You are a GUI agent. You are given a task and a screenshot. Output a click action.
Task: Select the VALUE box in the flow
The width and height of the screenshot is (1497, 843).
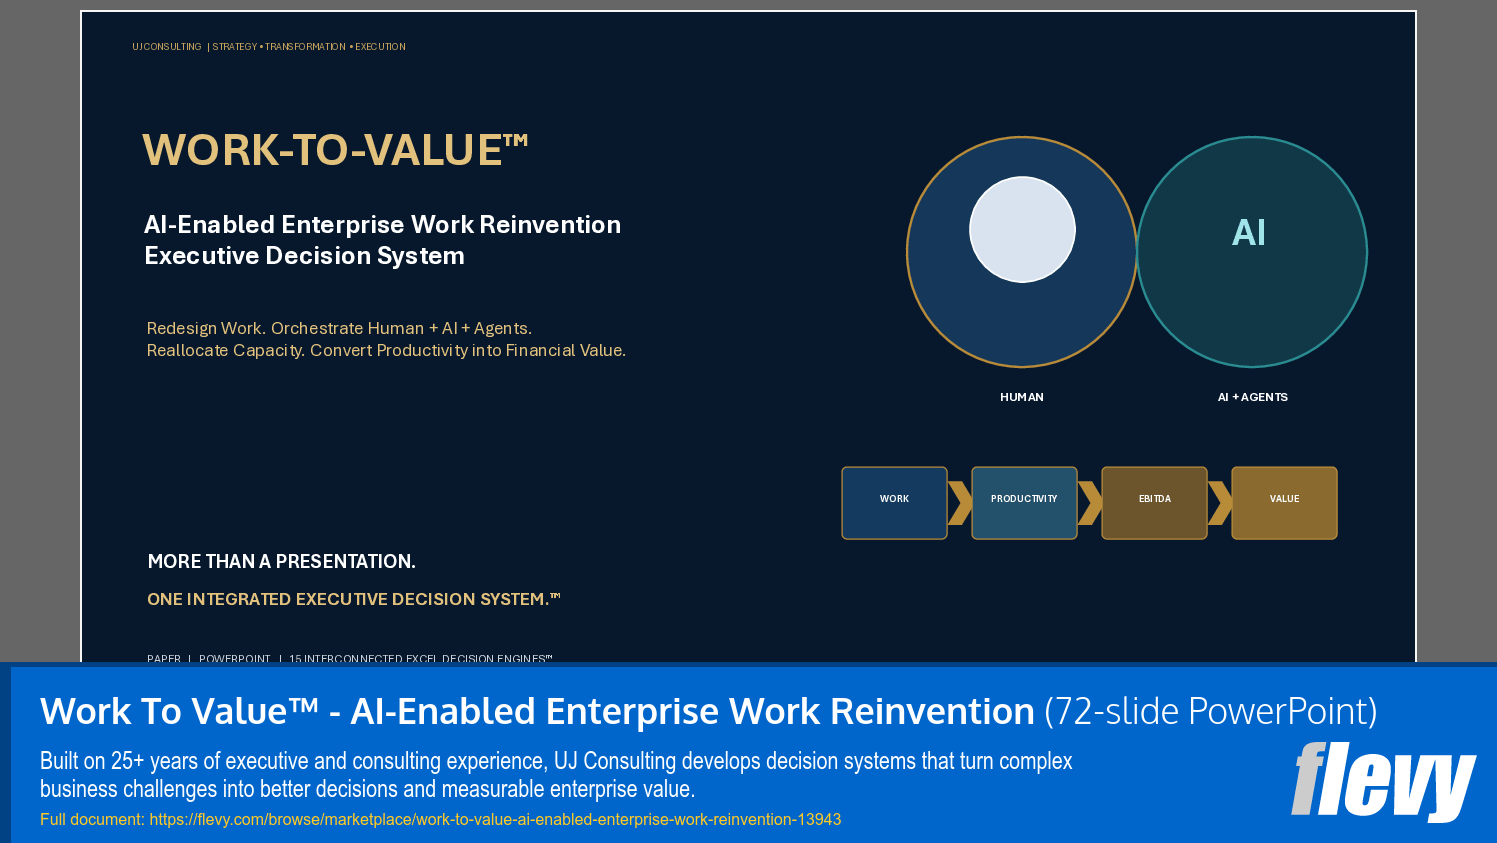point(1284,503)
